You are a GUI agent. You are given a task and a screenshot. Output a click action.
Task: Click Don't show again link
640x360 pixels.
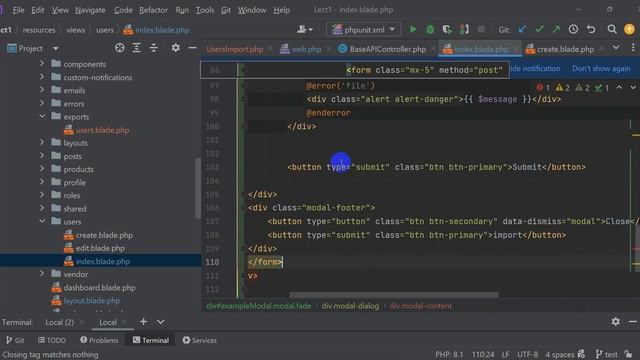point(601,69)
